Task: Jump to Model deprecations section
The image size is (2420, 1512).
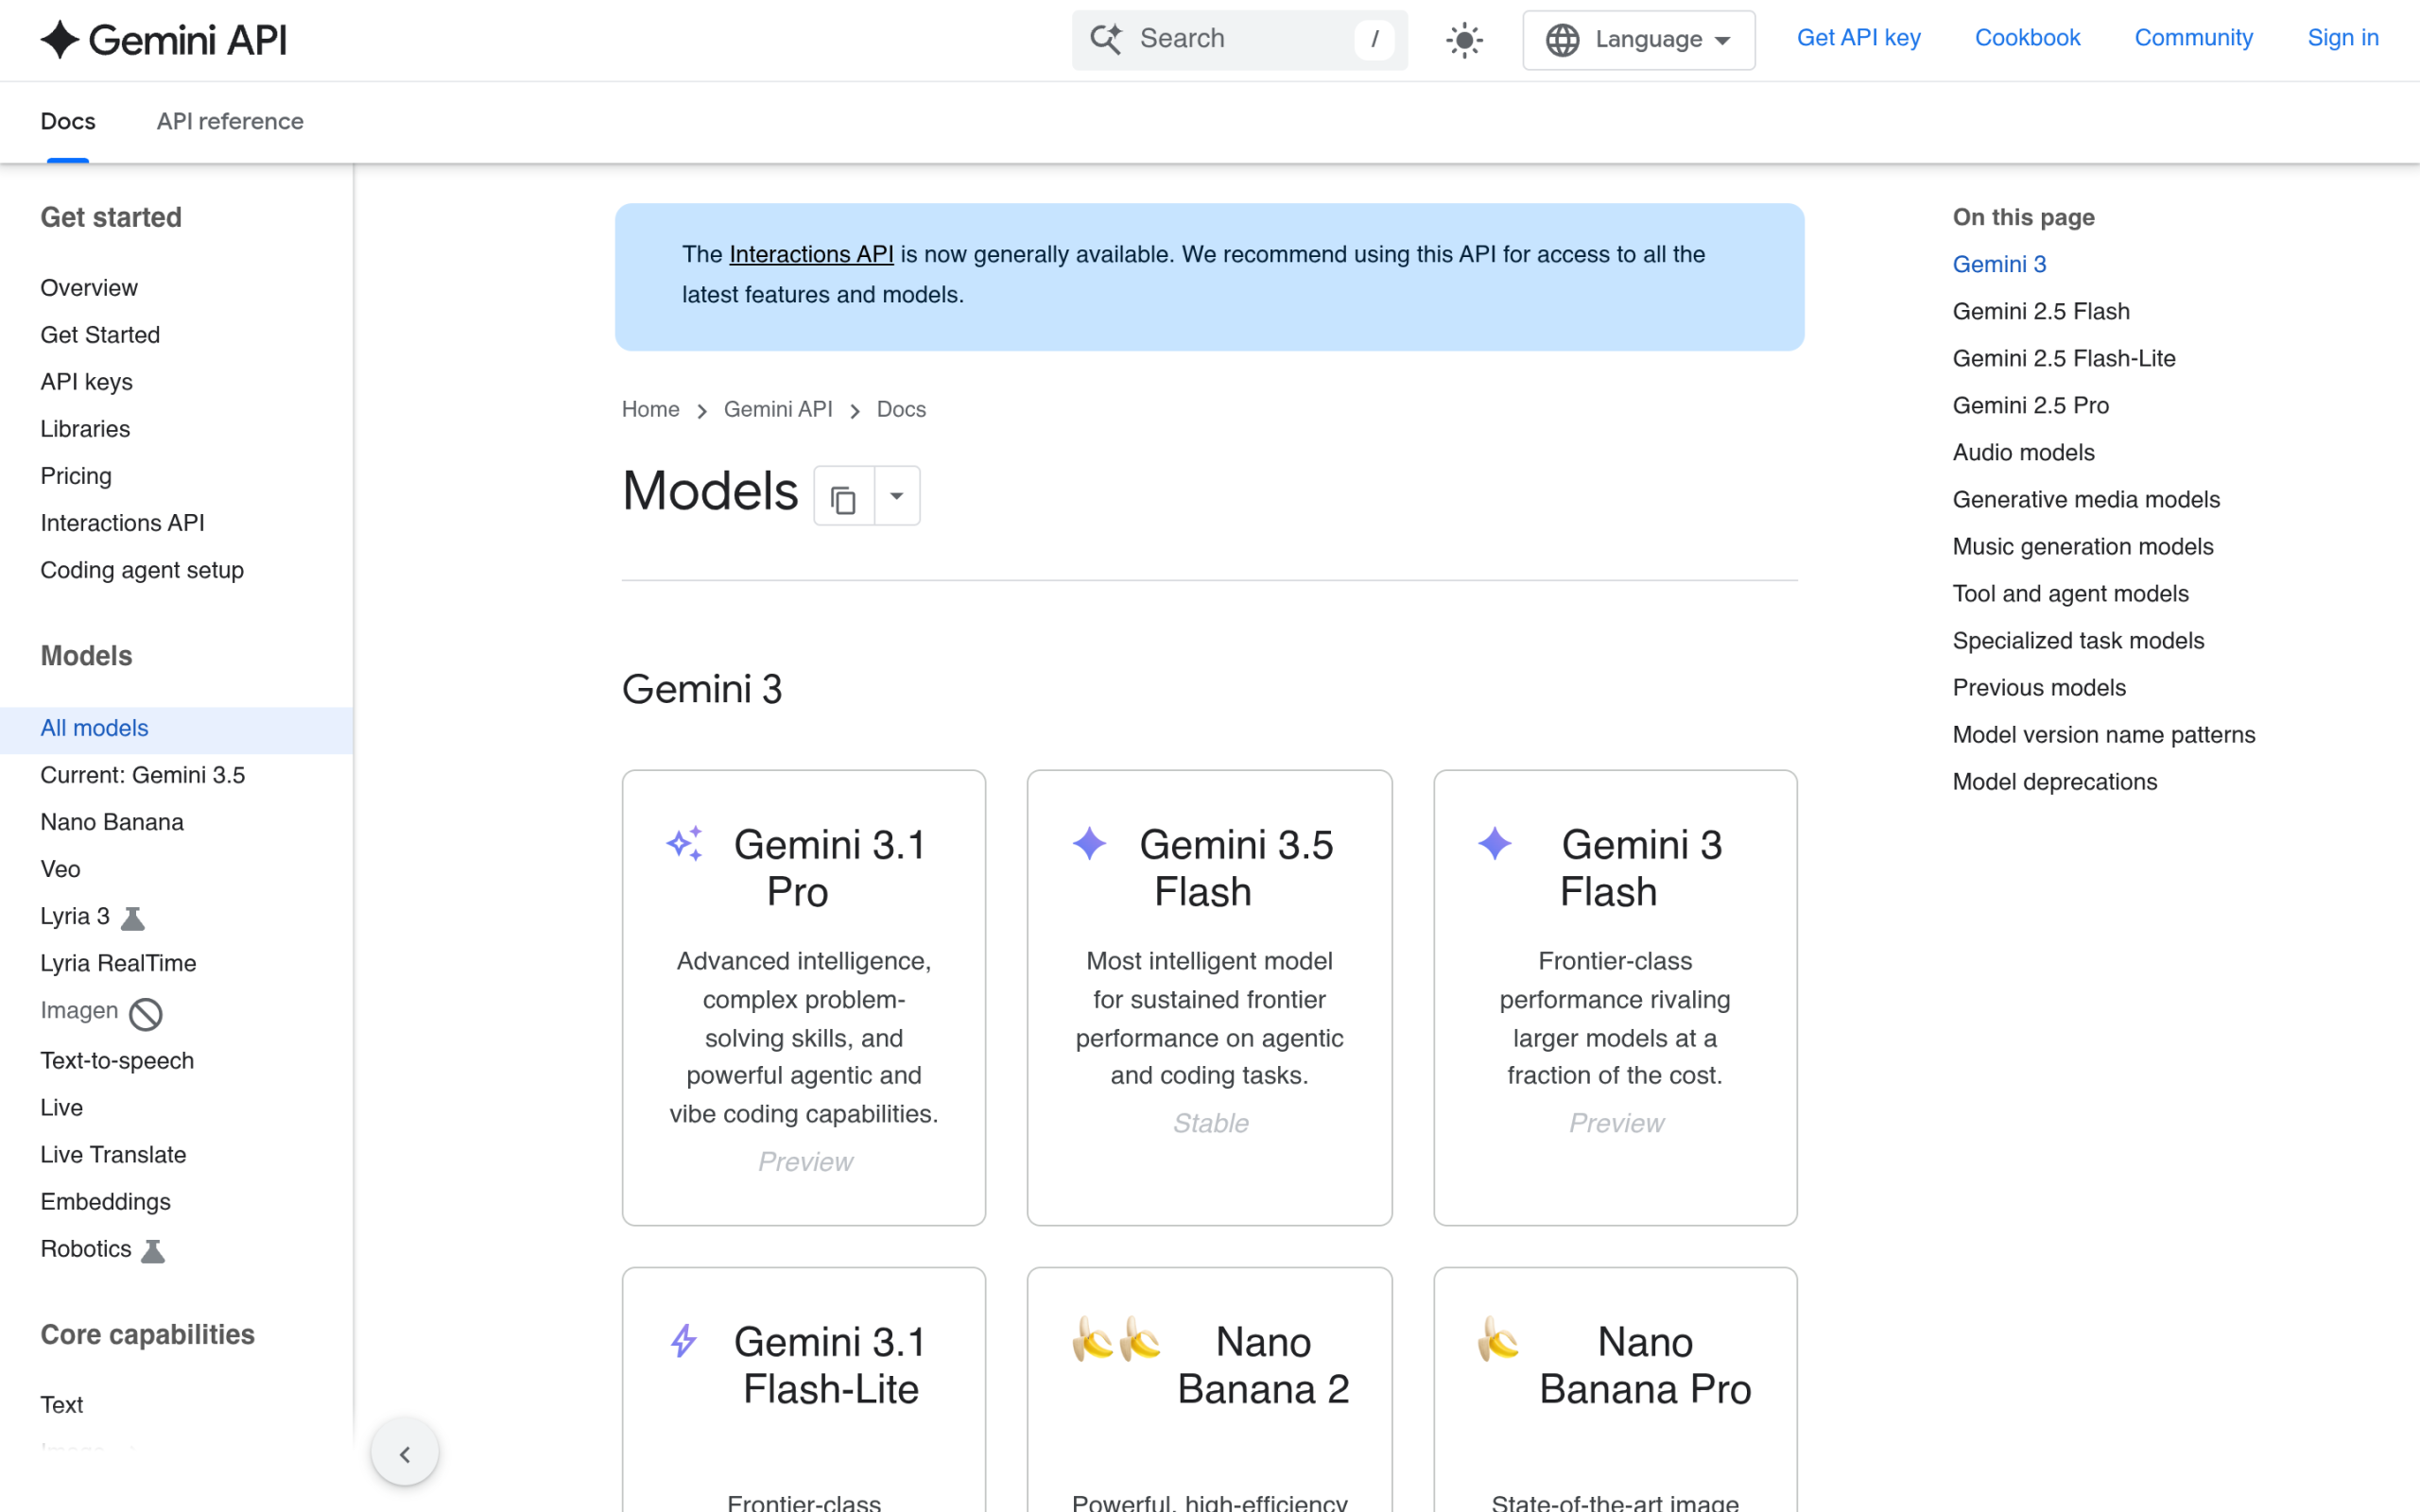Action: (2055, 781)
